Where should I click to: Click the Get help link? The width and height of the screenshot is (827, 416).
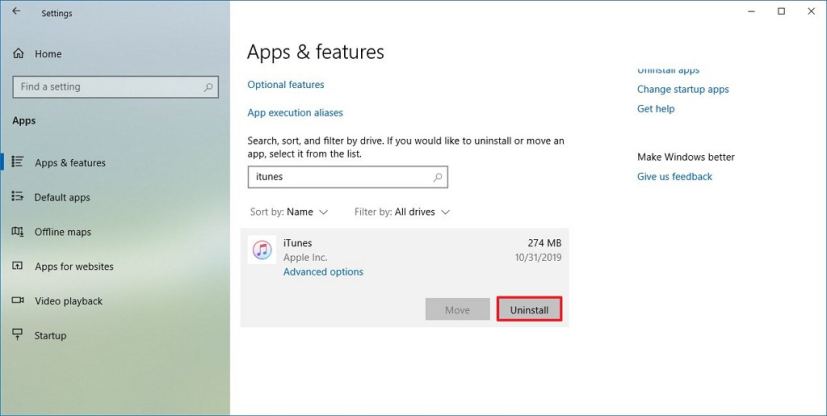pos(656,109)
